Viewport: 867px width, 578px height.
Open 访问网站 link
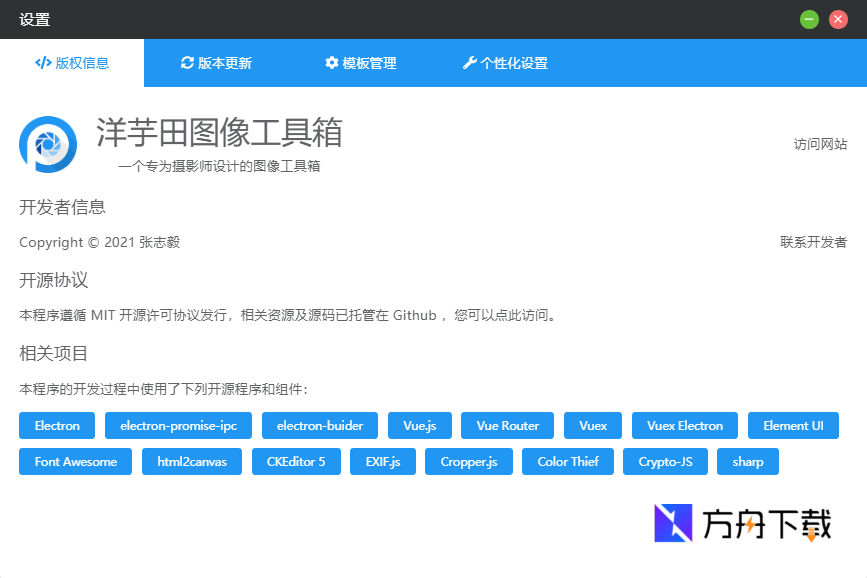point(822,143)
